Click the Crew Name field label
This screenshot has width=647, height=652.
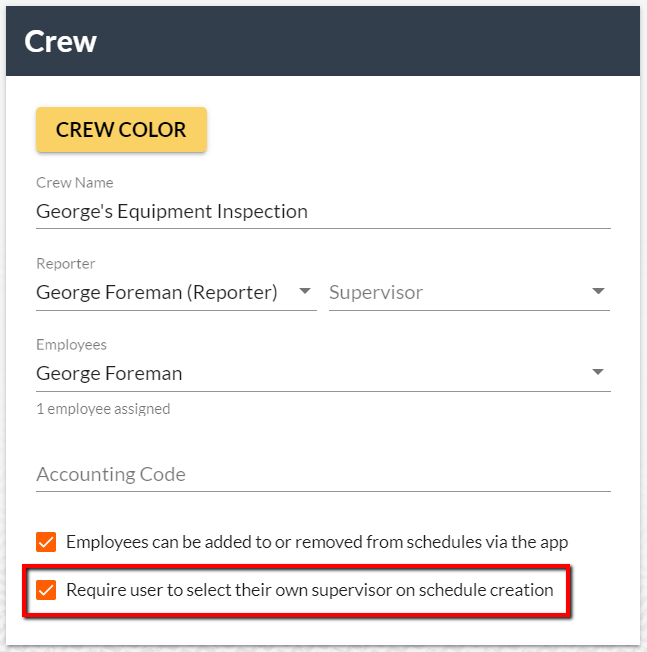[74, 183]
